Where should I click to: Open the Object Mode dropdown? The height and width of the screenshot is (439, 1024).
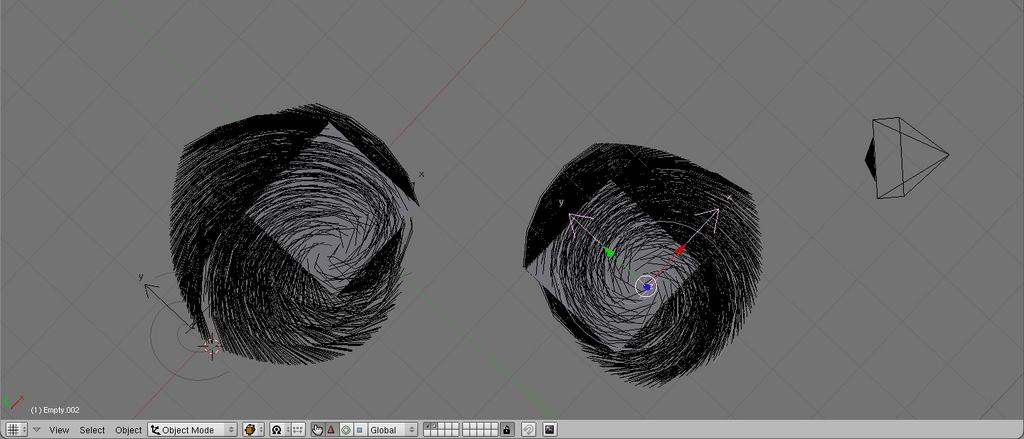[193, 429]
